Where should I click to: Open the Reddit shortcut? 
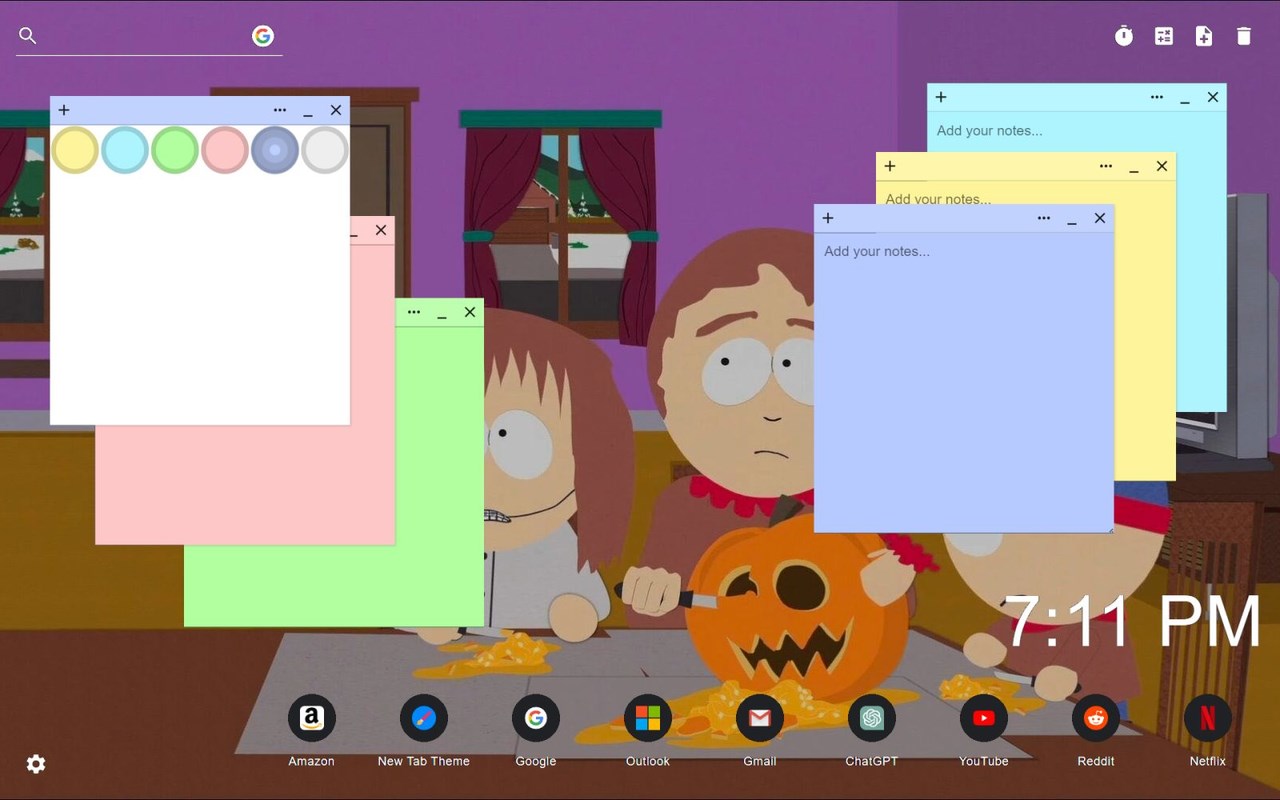click(1096, 718)
